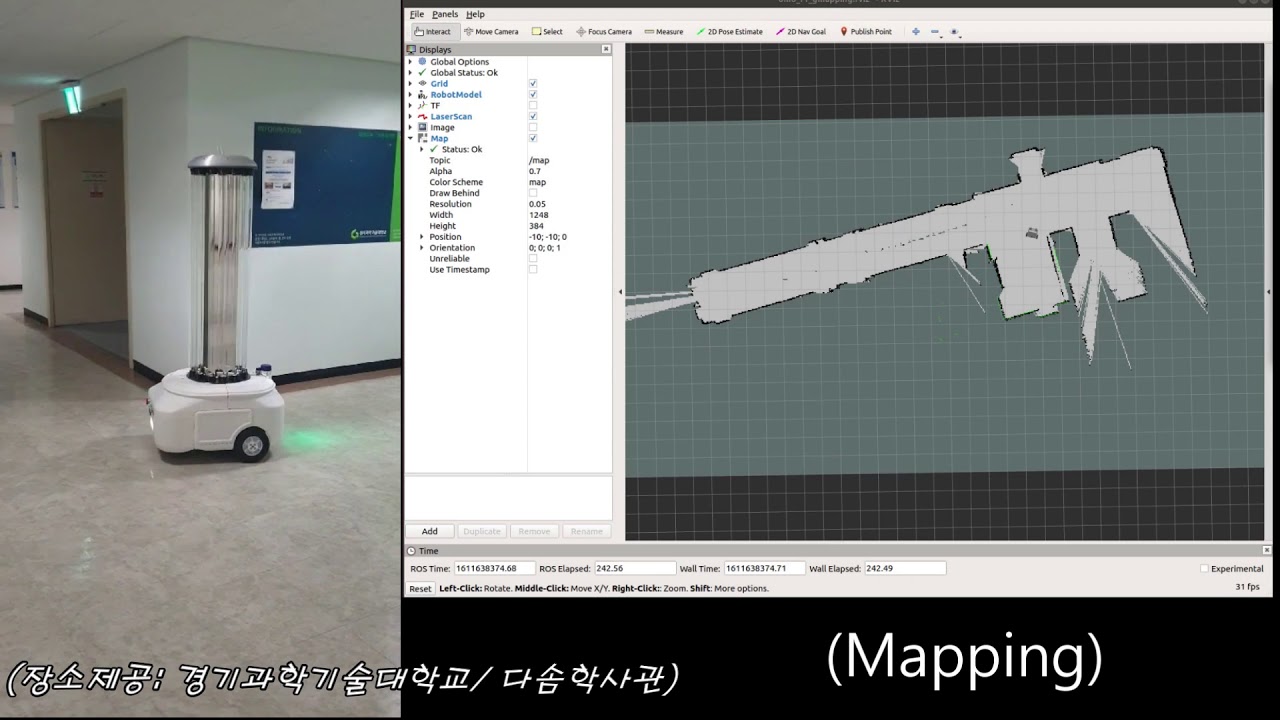The image size is (1280, 720).
Task: Click the Map Status: Ok checkmark icon
Action: 434,149
